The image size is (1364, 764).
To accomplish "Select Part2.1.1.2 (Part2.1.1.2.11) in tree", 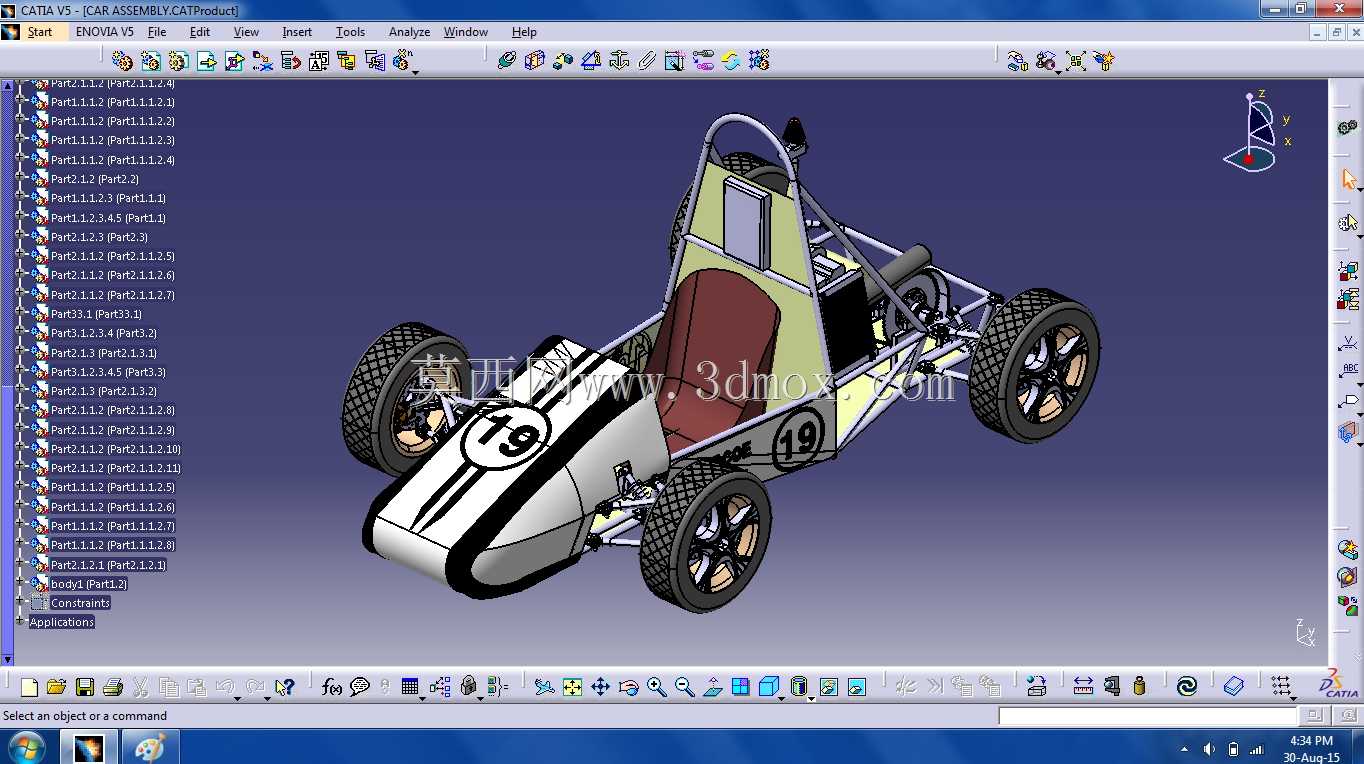I will click(116, 468).
